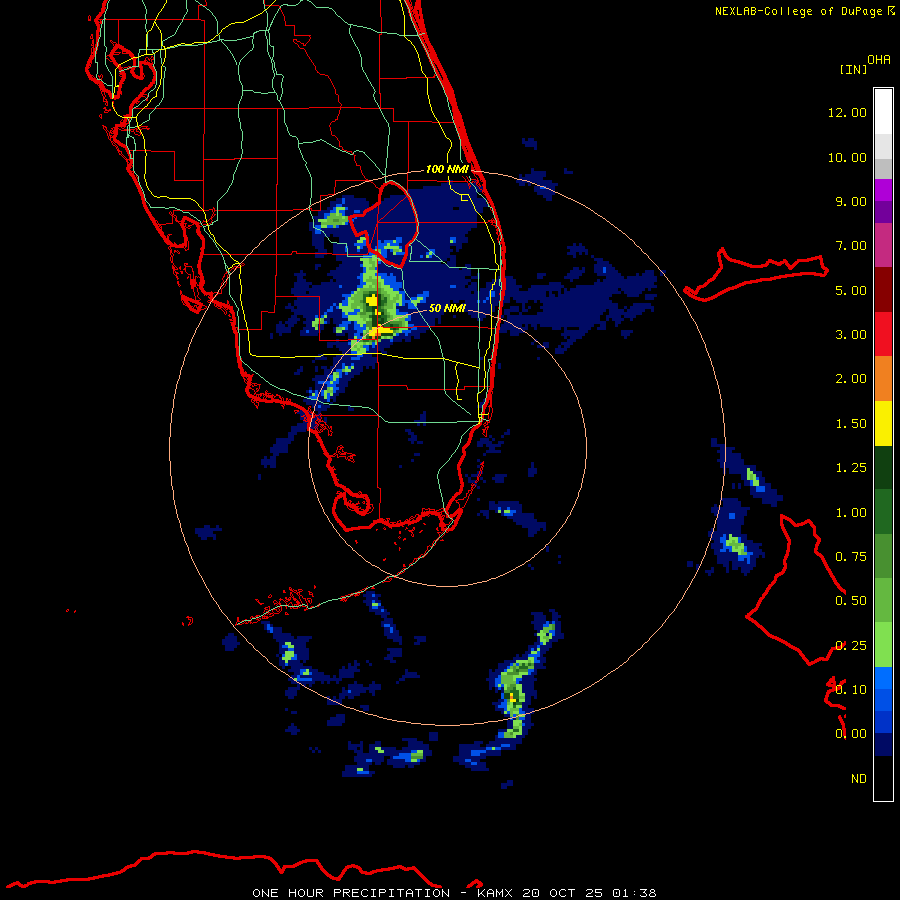Viewport: 900px width, 900px height.
Task: Click the NEXLAB-College of DuPage credit text
Action: [798, 11]
